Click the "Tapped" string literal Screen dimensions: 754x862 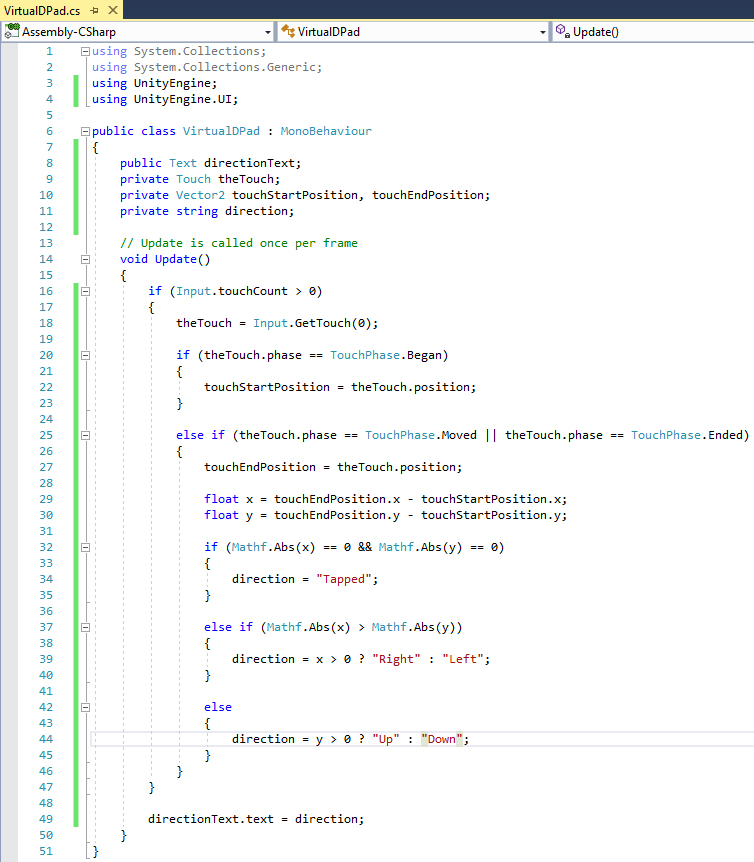343,579
